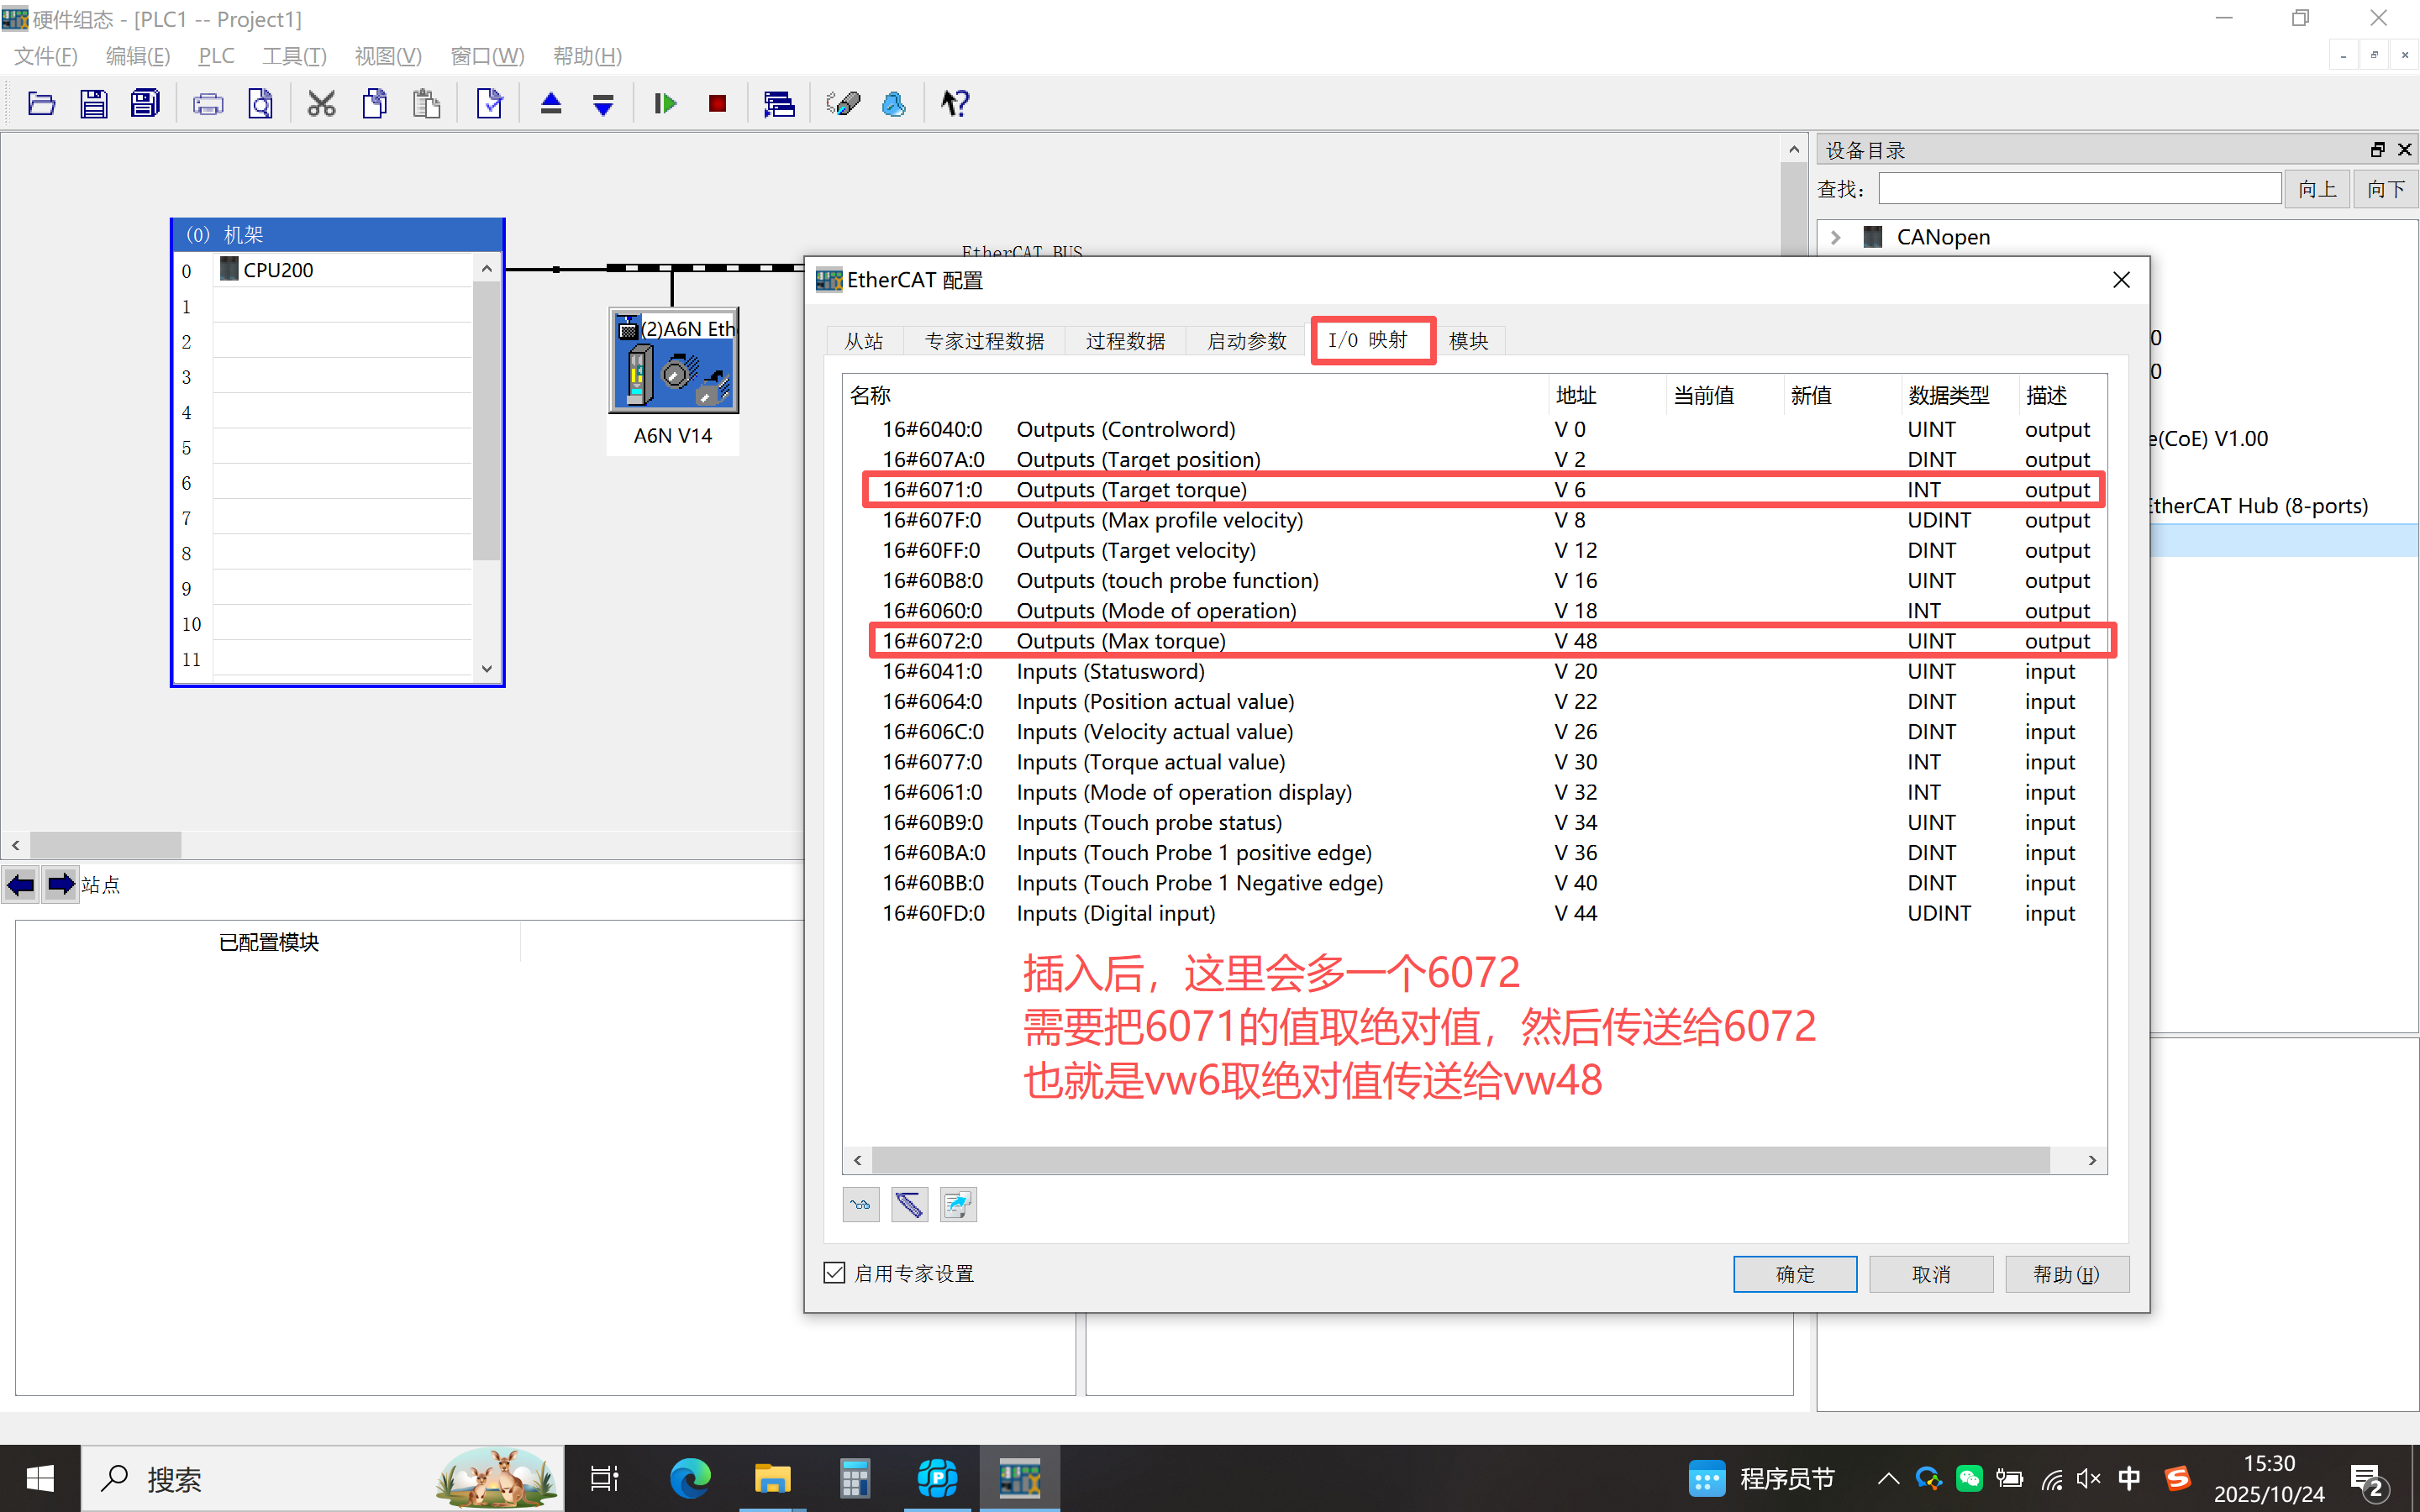The height and width of the screenshot is (1512, 2420).
Task: Click the I/O table scroll-left arrow
Action: [857, 1160]
